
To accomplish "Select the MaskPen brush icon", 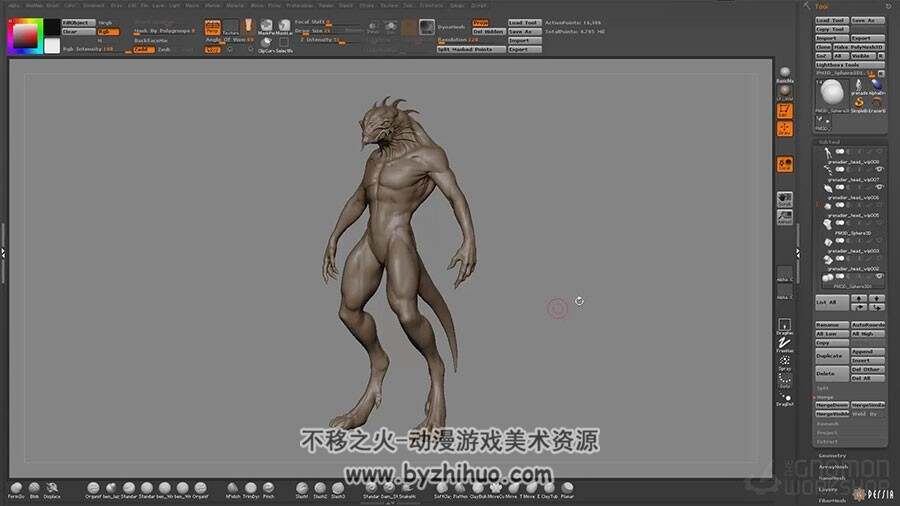I will pyautogui.click(x=266, y=26).
